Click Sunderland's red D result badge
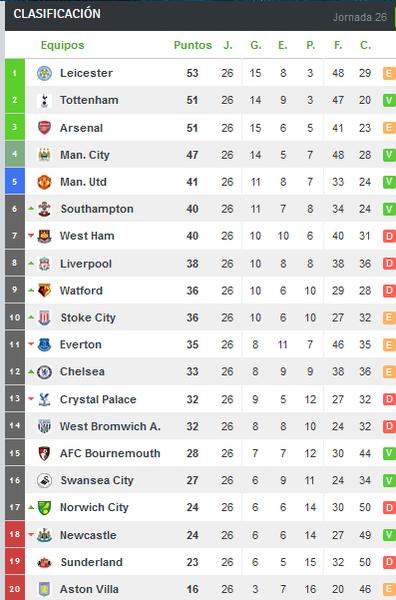 pos(389,562)
